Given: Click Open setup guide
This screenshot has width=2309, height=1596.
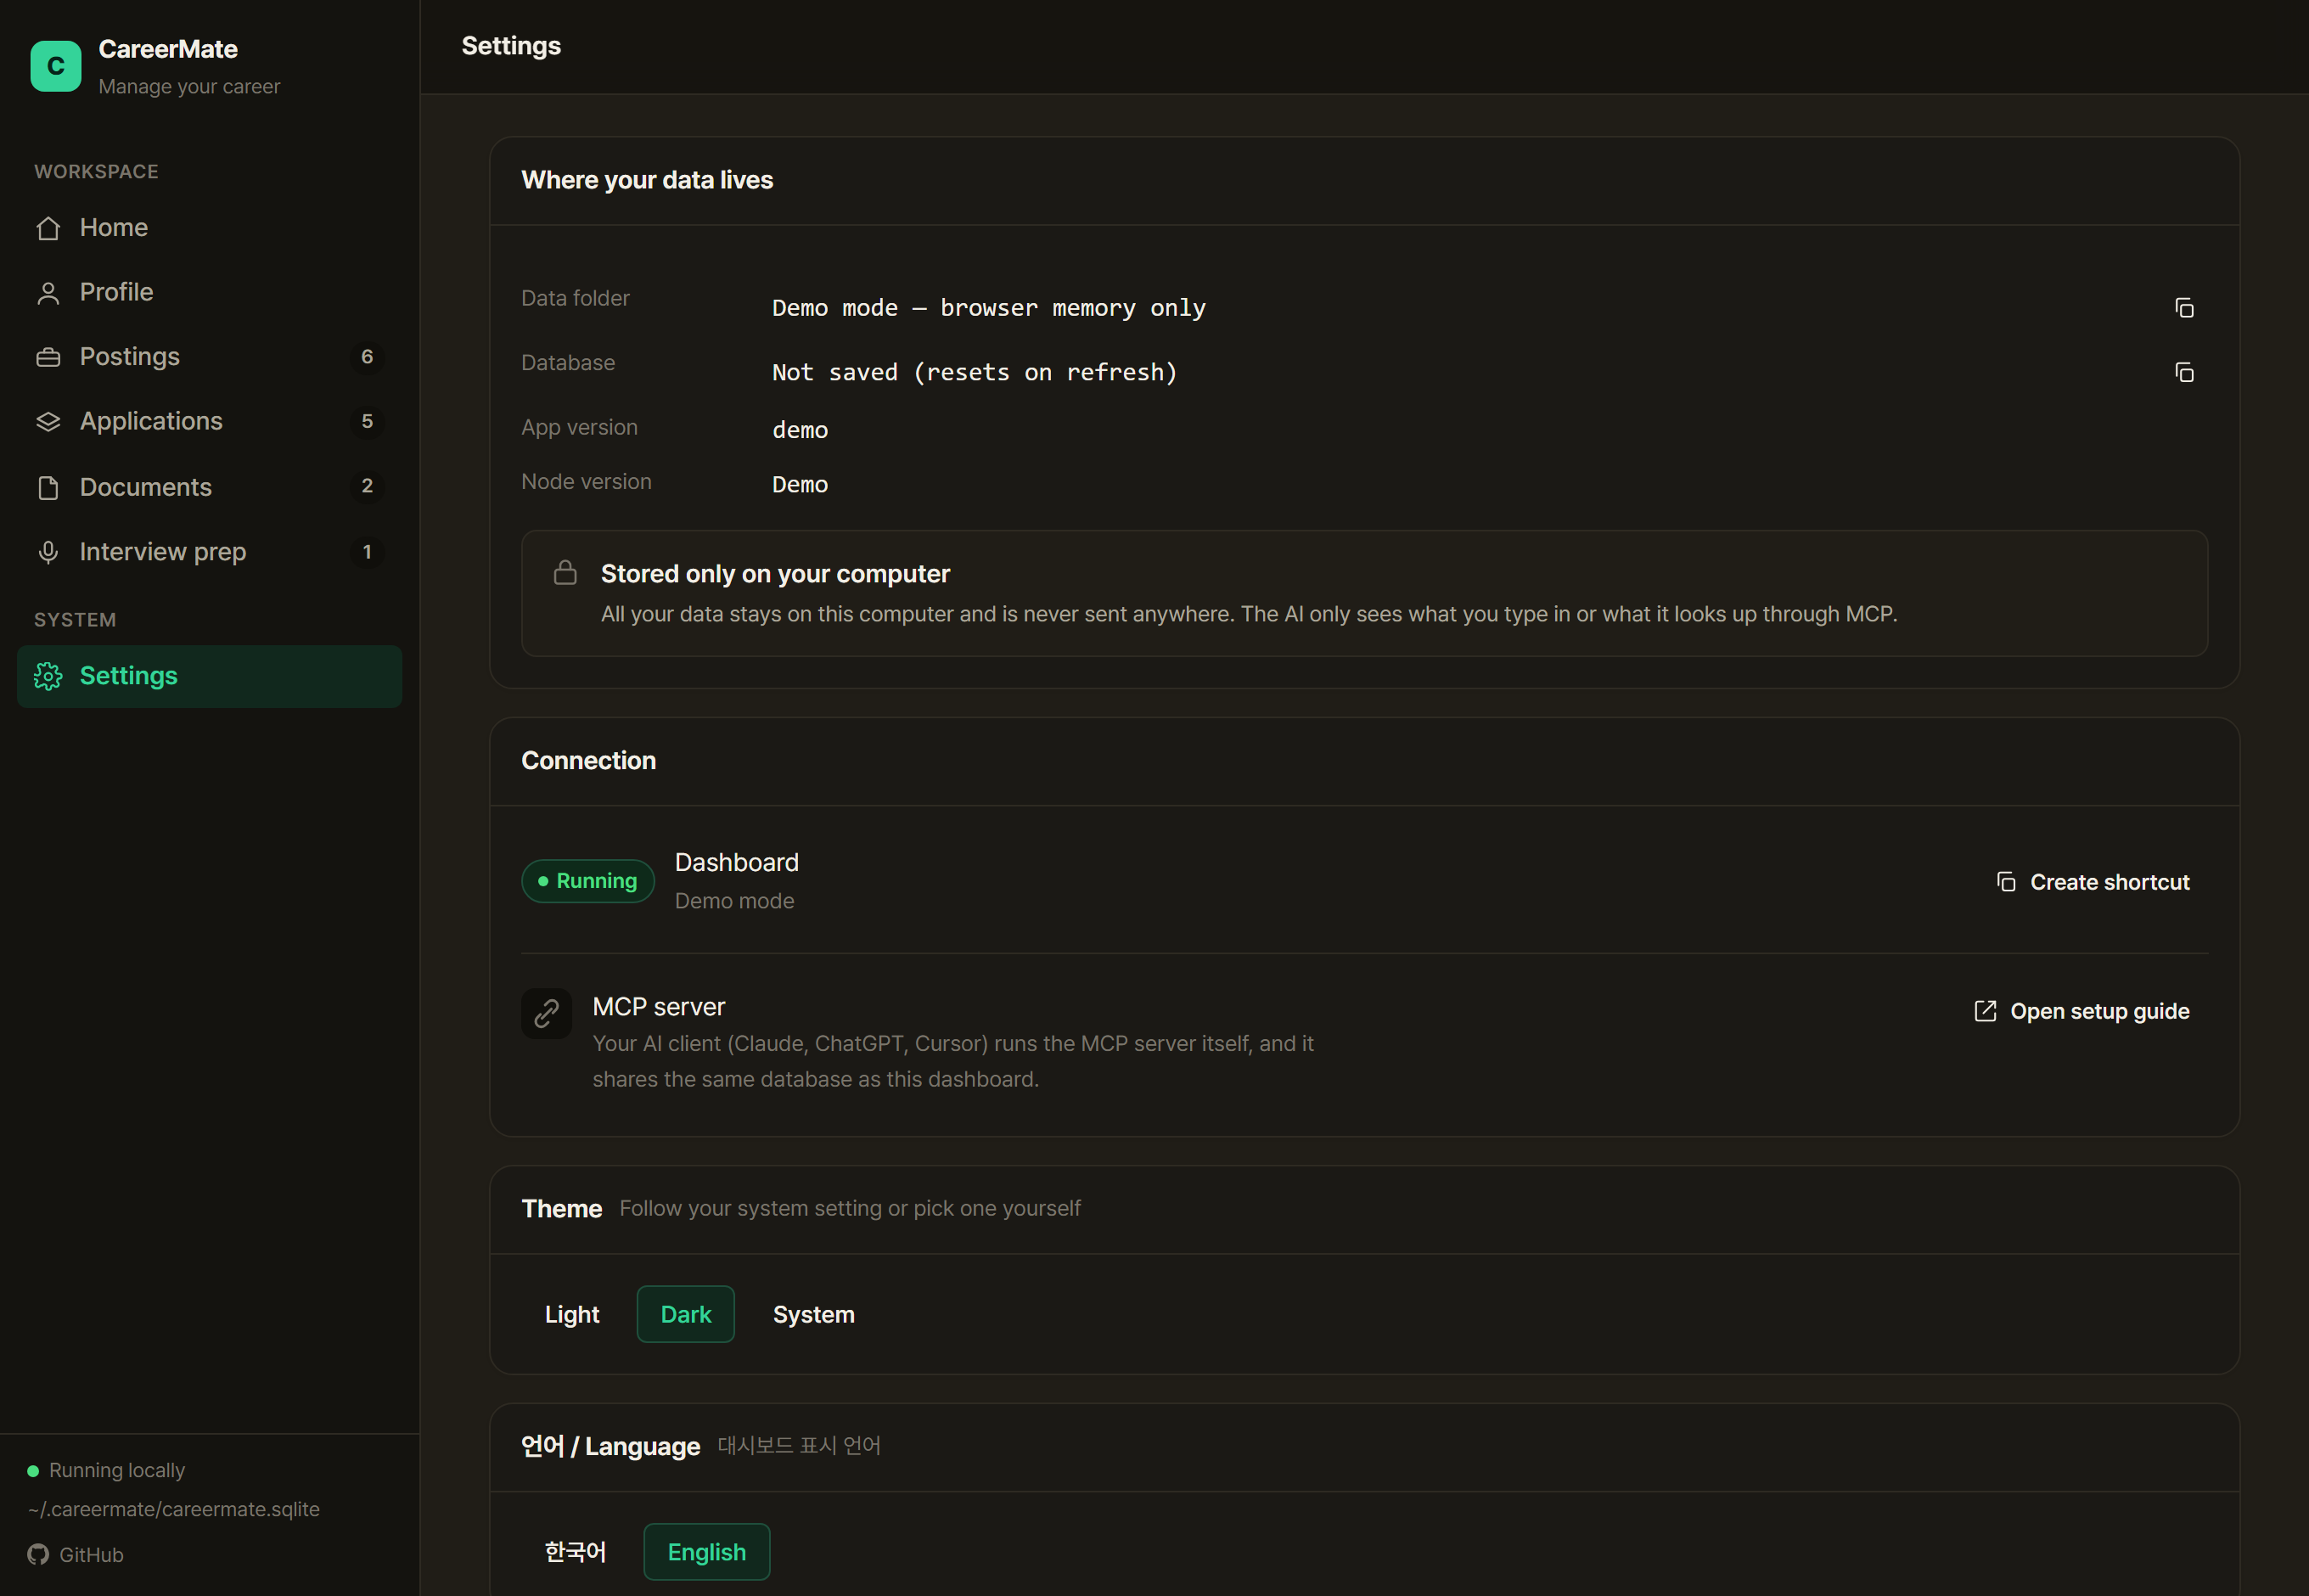Looking at the screenshot, I should click(2082, 1011).
